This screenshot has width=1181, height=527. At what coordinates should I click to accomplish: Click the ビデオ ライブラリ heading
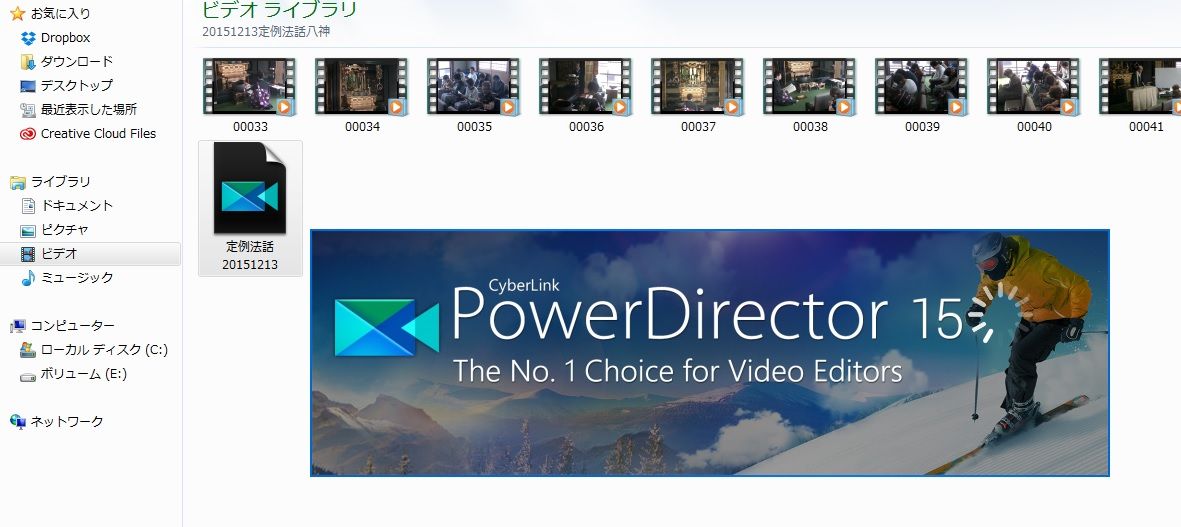pyautogui.click(x=279, y=10)
